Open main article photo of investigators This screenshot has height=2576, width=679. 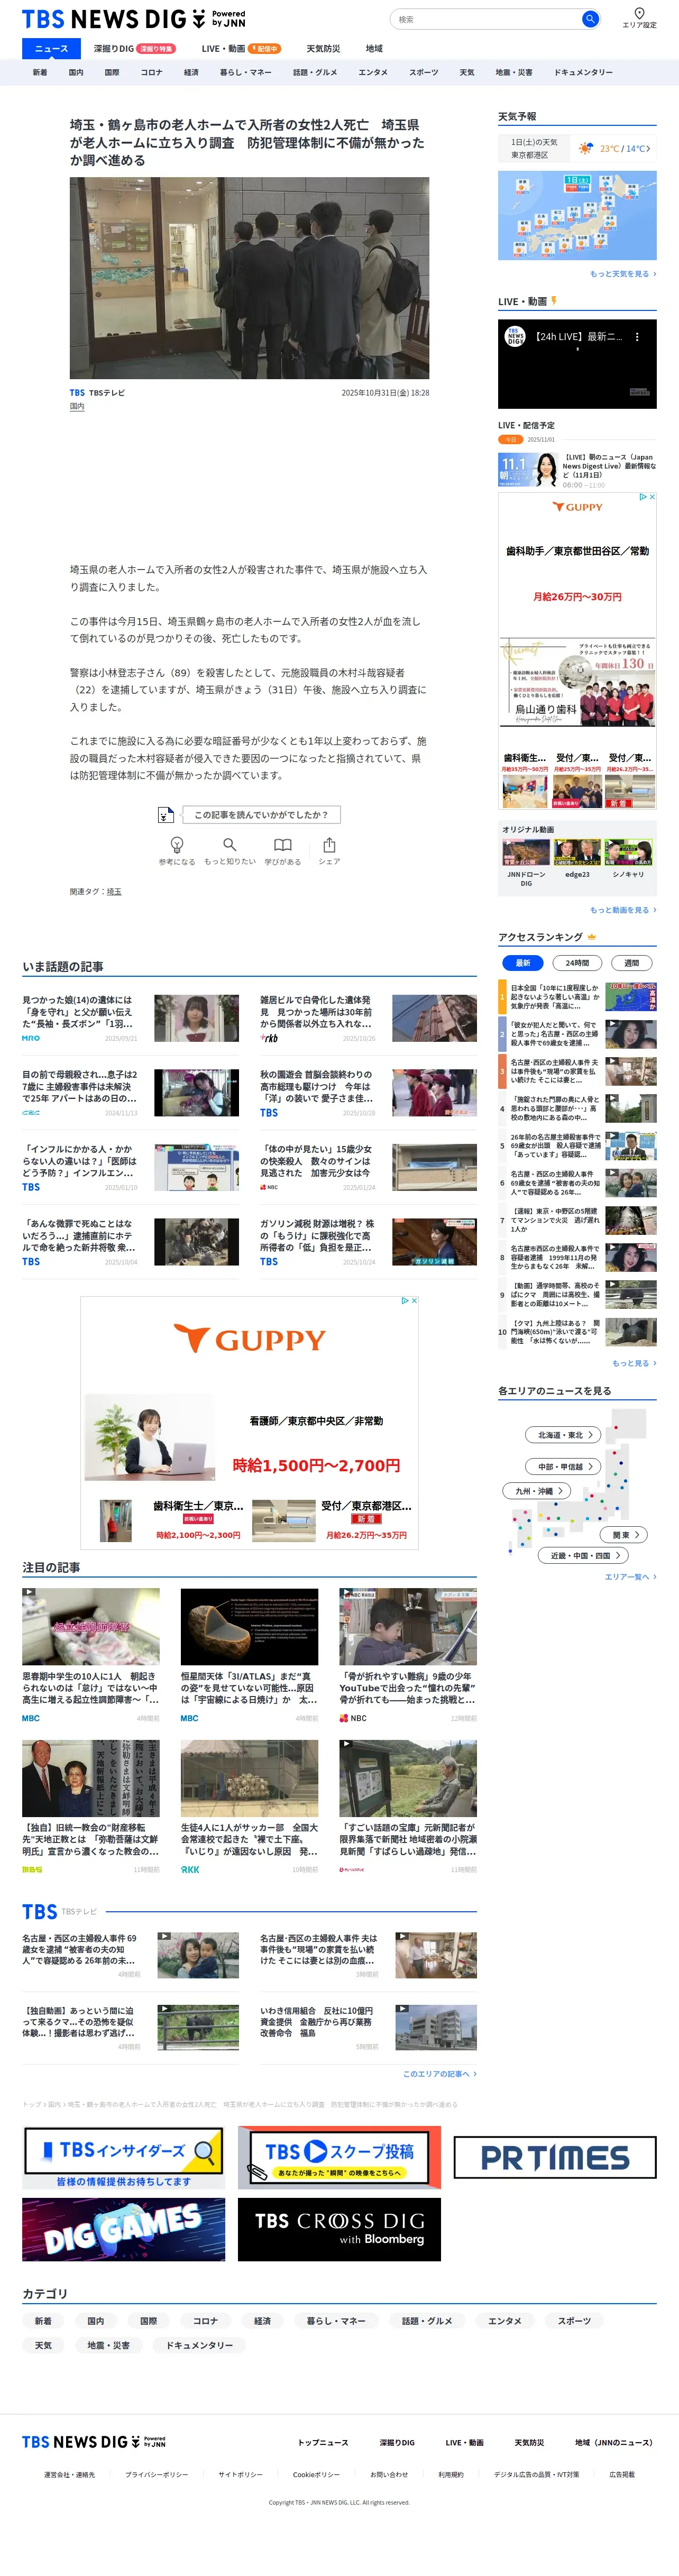[249, 278]
